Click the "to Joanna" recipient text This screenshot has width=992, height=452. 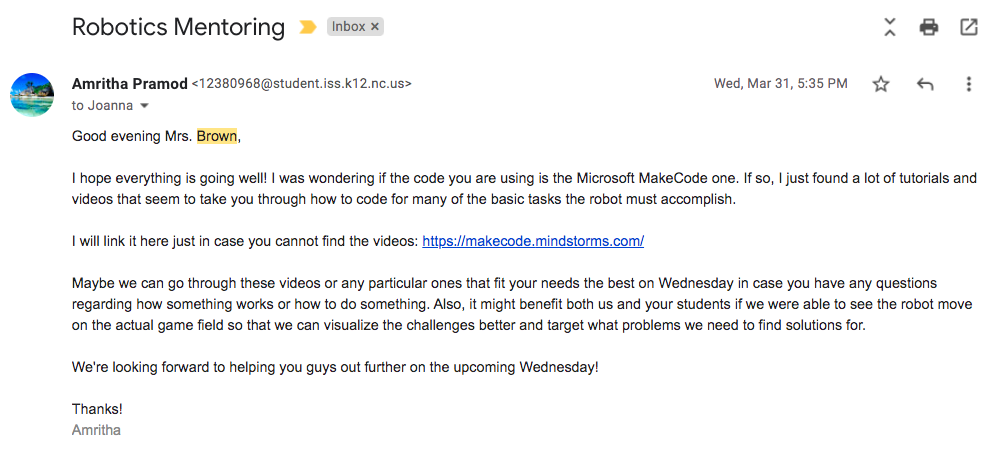point(103,106)
